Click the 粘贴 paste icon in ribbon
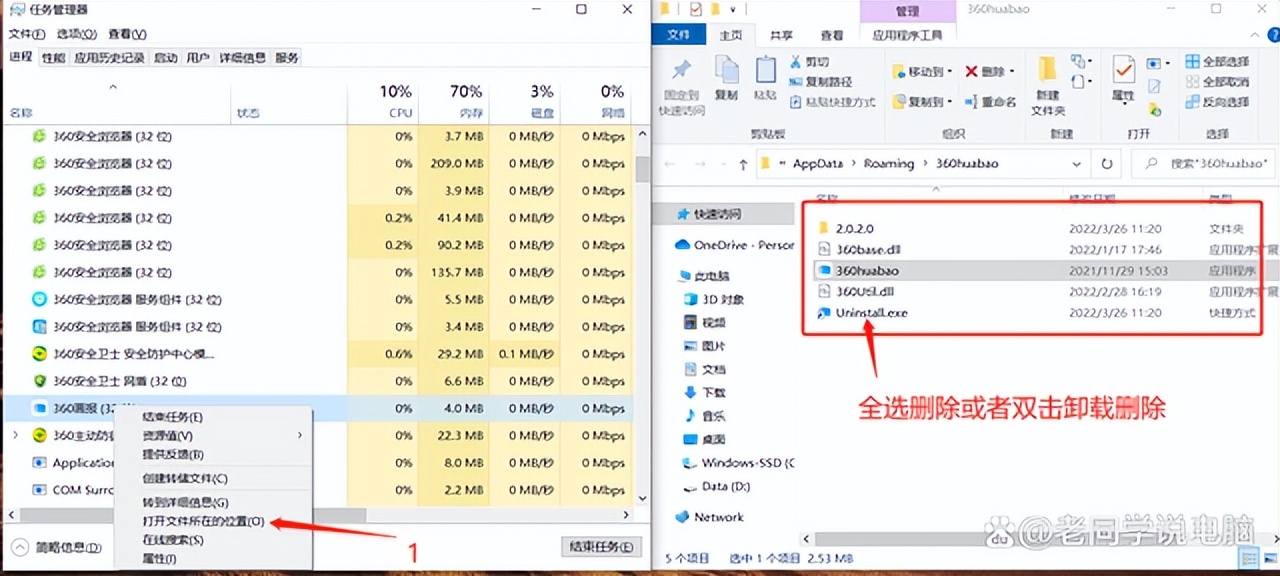Viewport: 1280px width, 576px height. tap(765, 71)
